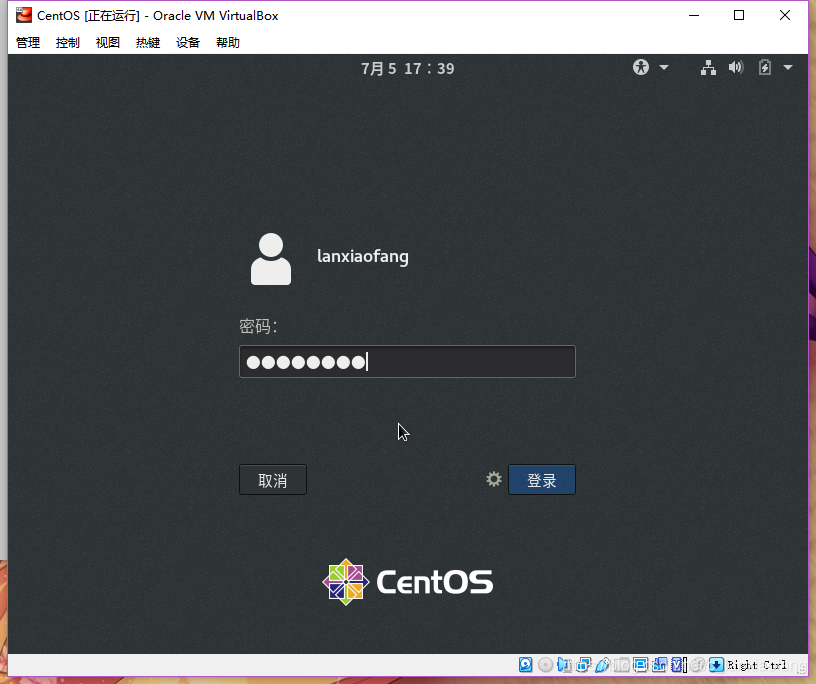
Task: Click the USB devices status icon
Action: (x=602, y=665)
